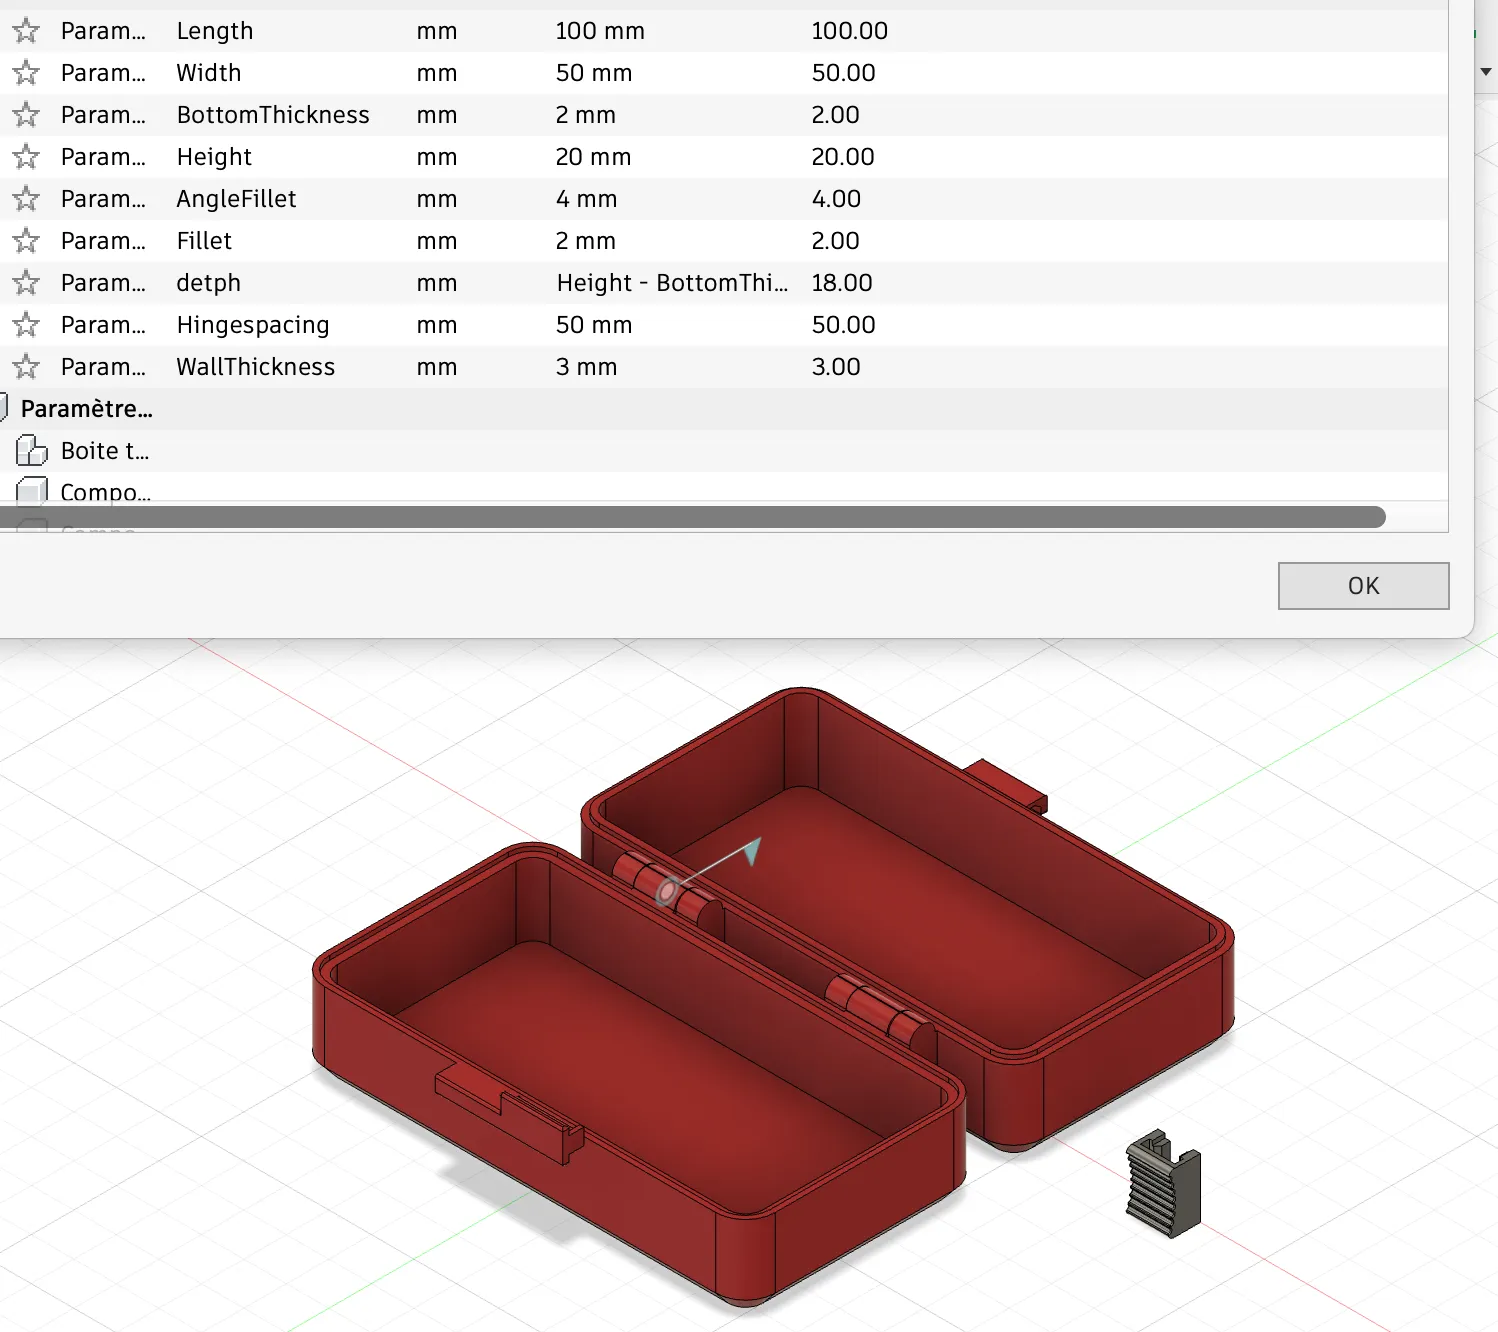The height and width of the screenshot is (1332, 1498).
Task: Open the dropdown arrow at top right
Action: click(x=1488, y=72)
